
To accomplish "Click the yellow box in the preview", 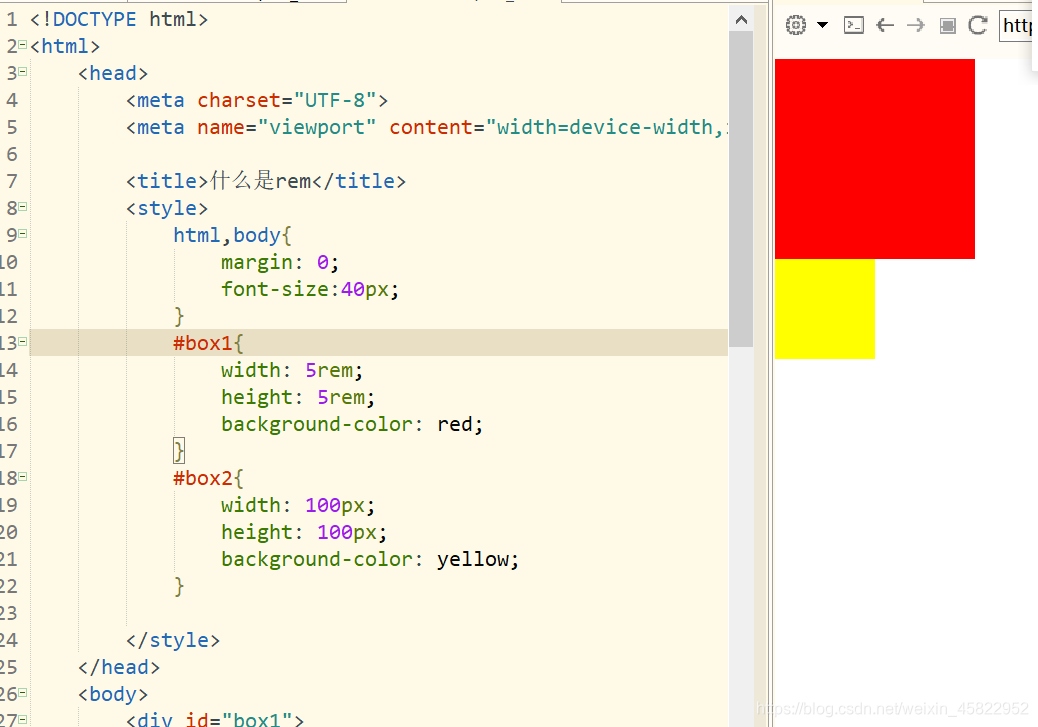I will pyautogui.click(x=825, y=309).
